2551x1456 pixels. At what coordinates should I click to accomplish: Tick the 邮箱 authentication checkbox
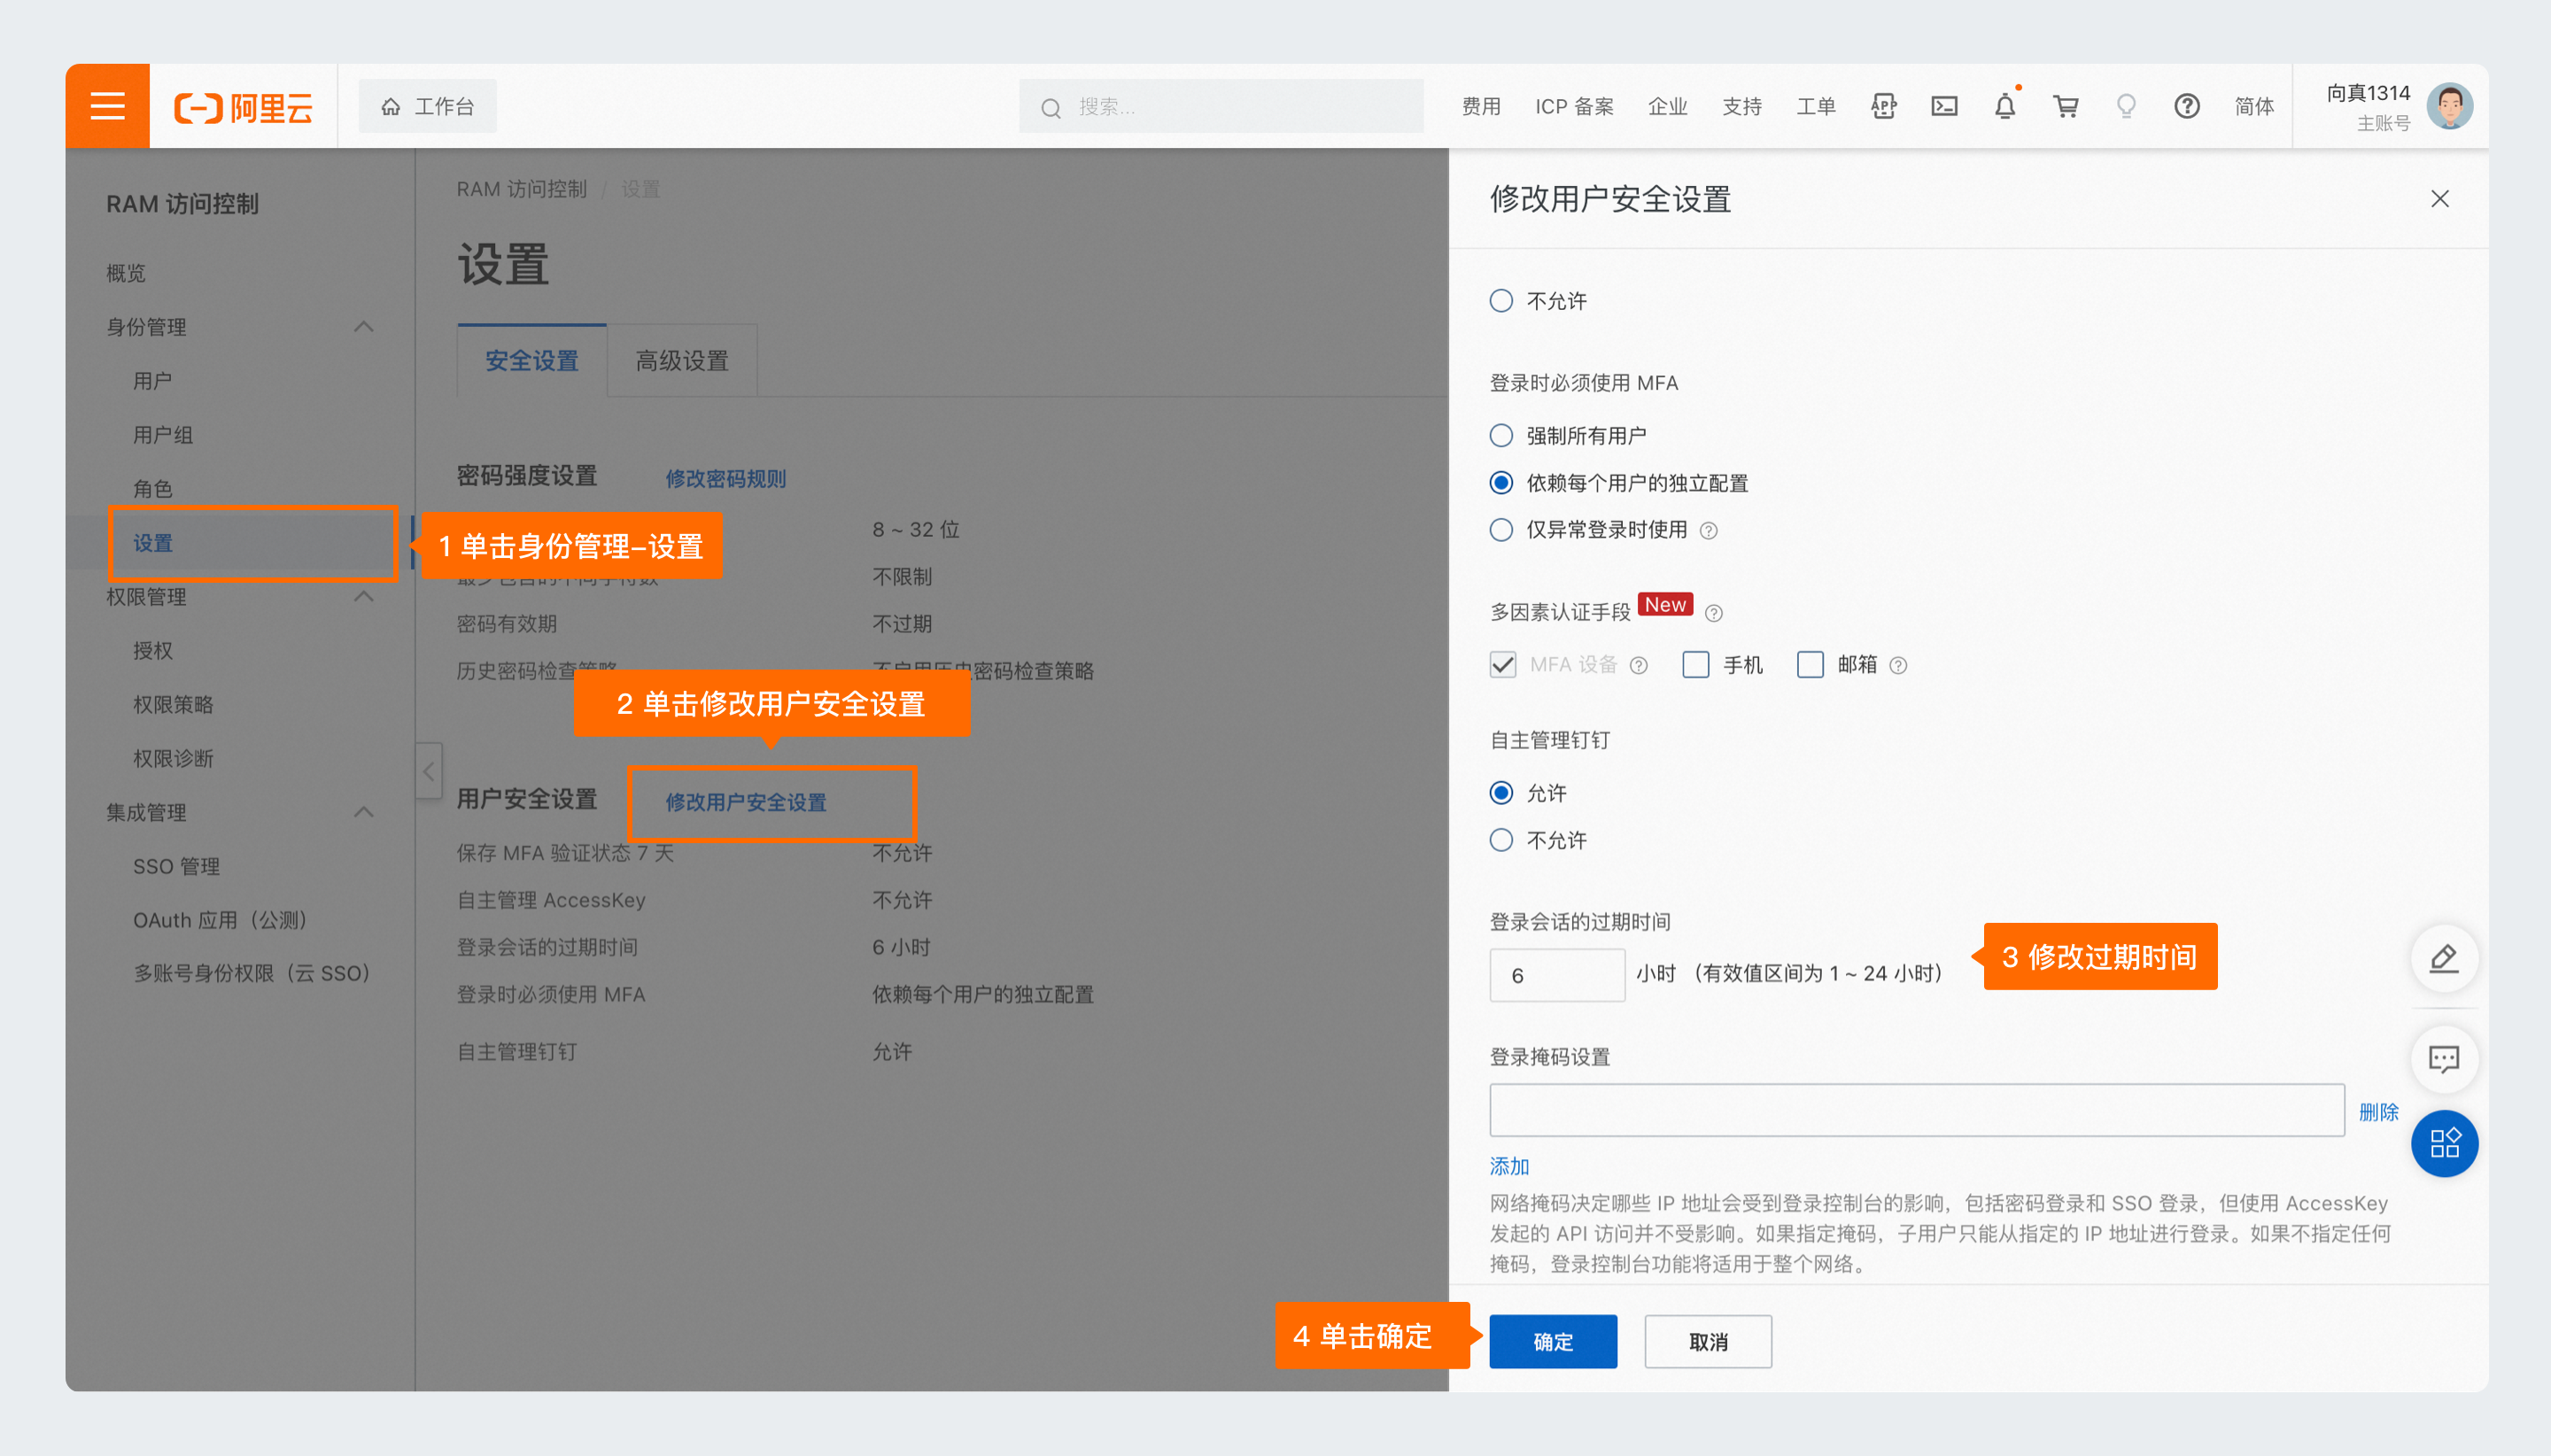[1810, 665]
